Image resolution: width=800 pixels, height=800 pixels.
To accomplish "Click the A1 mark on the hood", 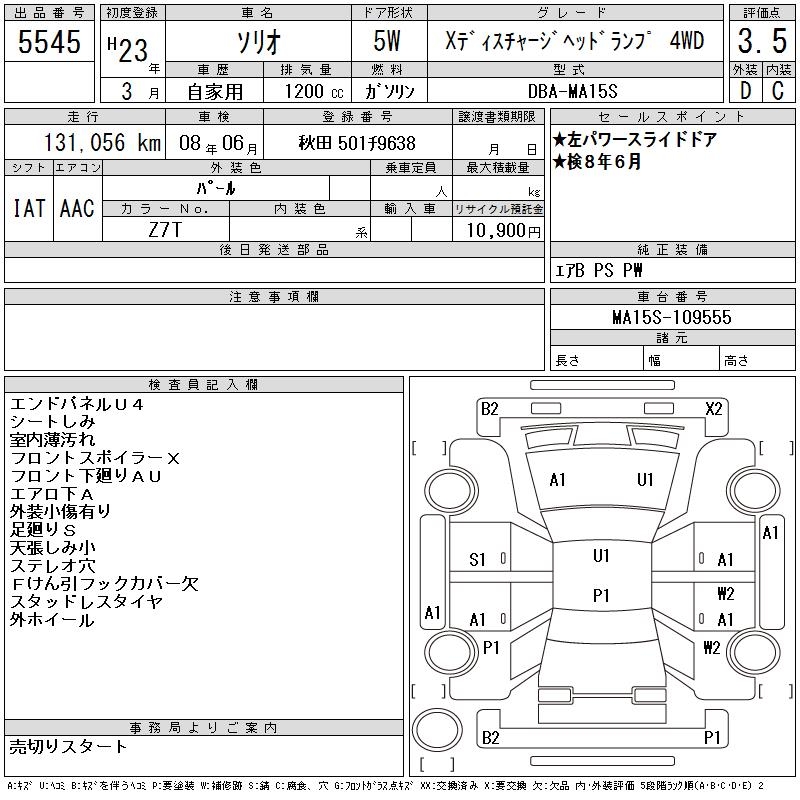I will [x=558, y=480].
